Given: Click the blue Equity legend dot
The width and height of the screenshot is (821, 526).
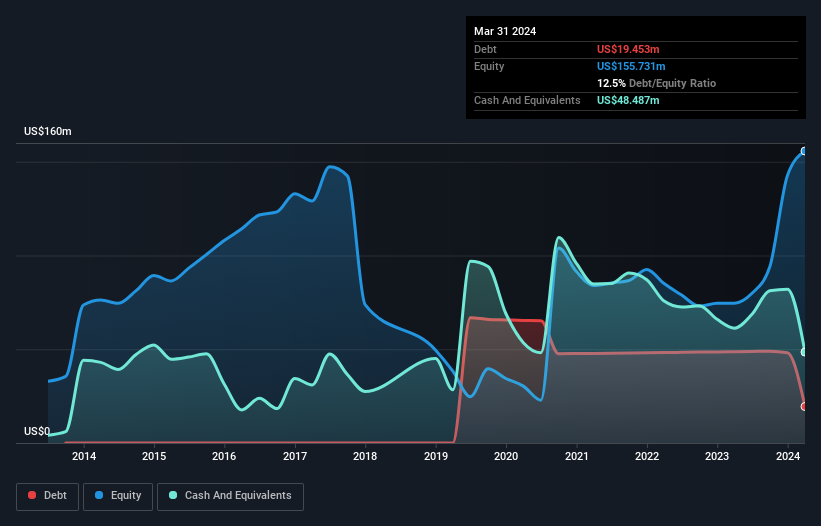Looking at the screenshot, I should pyautogui.click(x=98, y=495).
